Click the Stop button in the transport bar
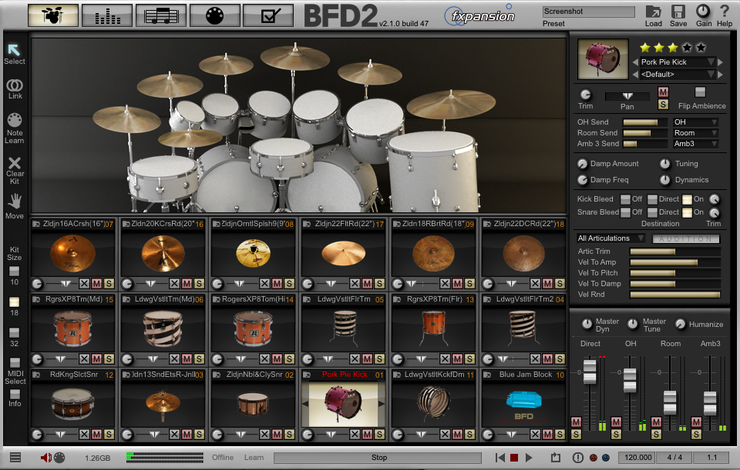740x470 pixels. (378, 457)
